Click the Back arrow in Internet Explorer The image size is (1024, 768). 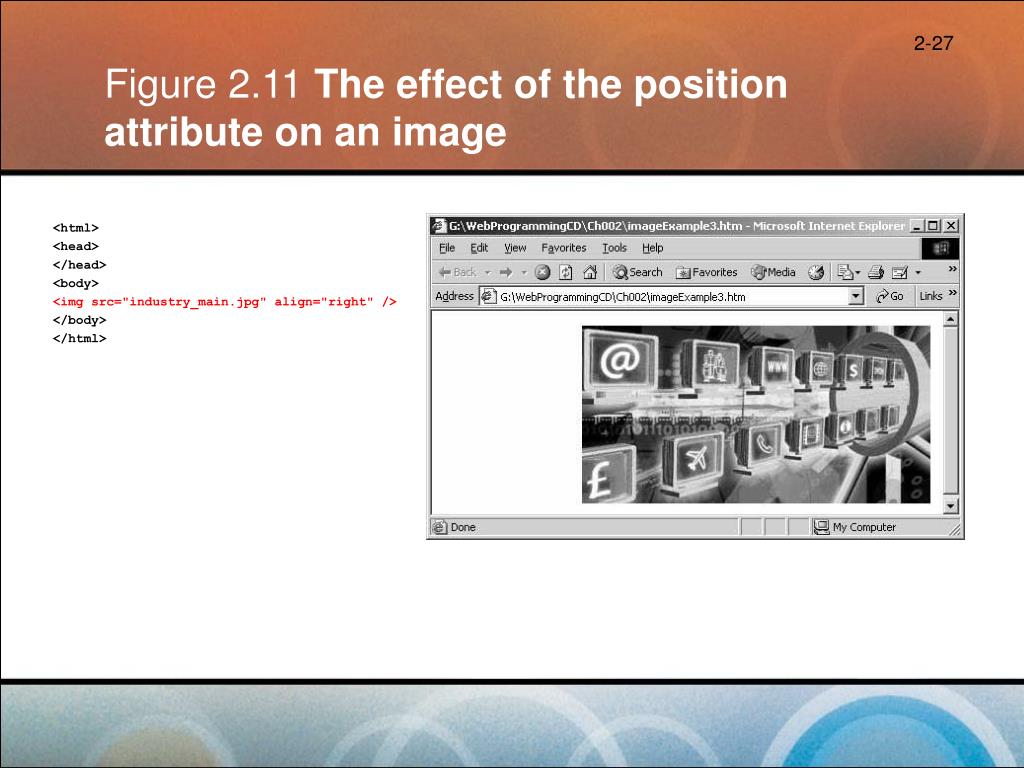(x=457, y=272)
